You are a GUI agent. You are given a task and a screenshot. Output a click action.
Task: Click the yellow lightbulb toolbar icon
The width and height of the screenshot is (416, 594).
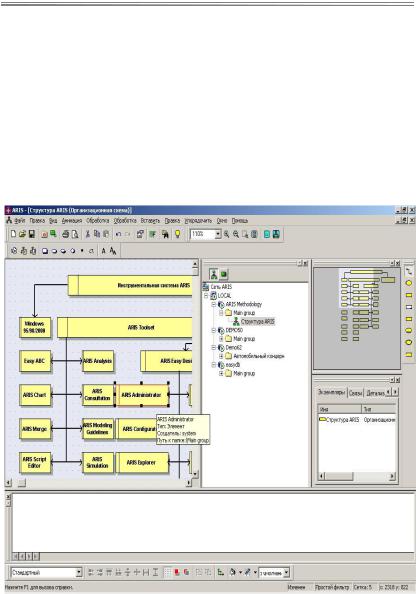pos(177,234)
